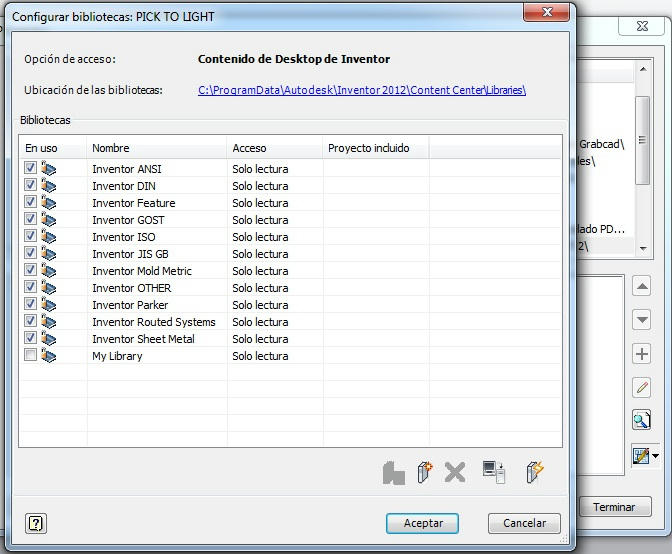Click the library icon beside Inventor ISO
The image size is (672, 554).
click(48, 237)
